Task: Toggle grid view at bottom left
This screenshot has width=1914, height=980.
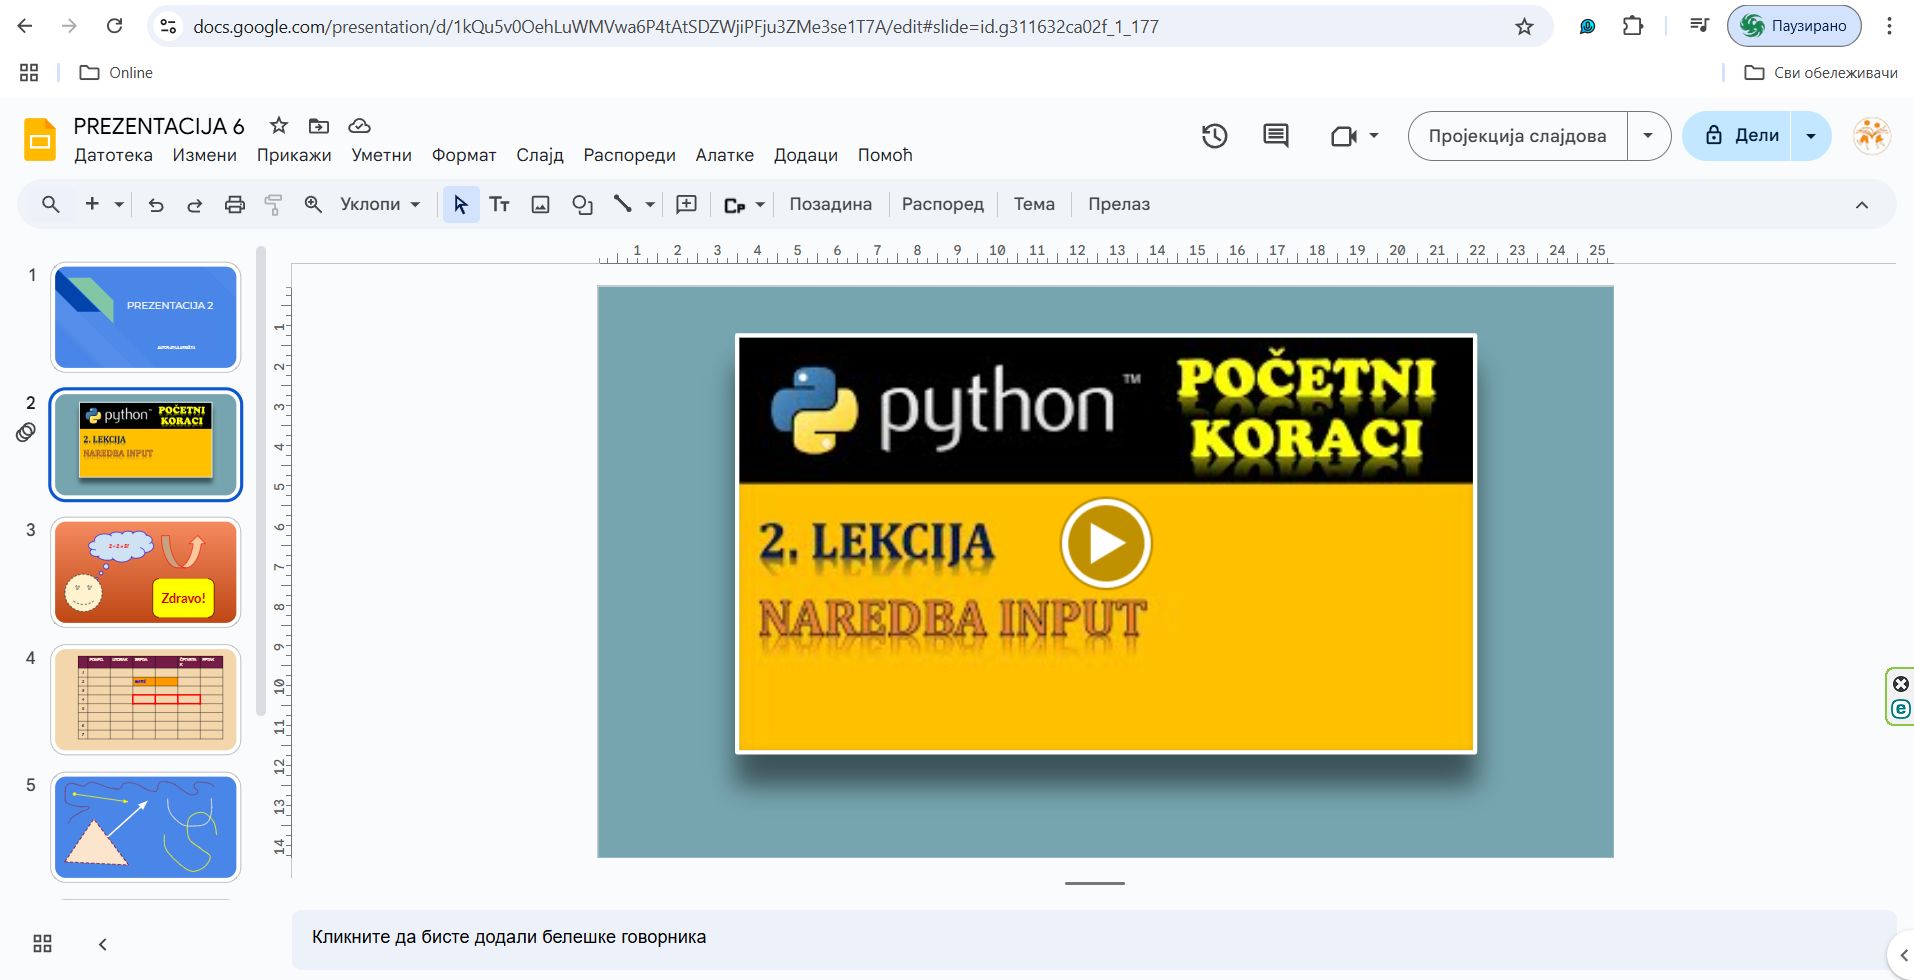Action: [42, 943]
